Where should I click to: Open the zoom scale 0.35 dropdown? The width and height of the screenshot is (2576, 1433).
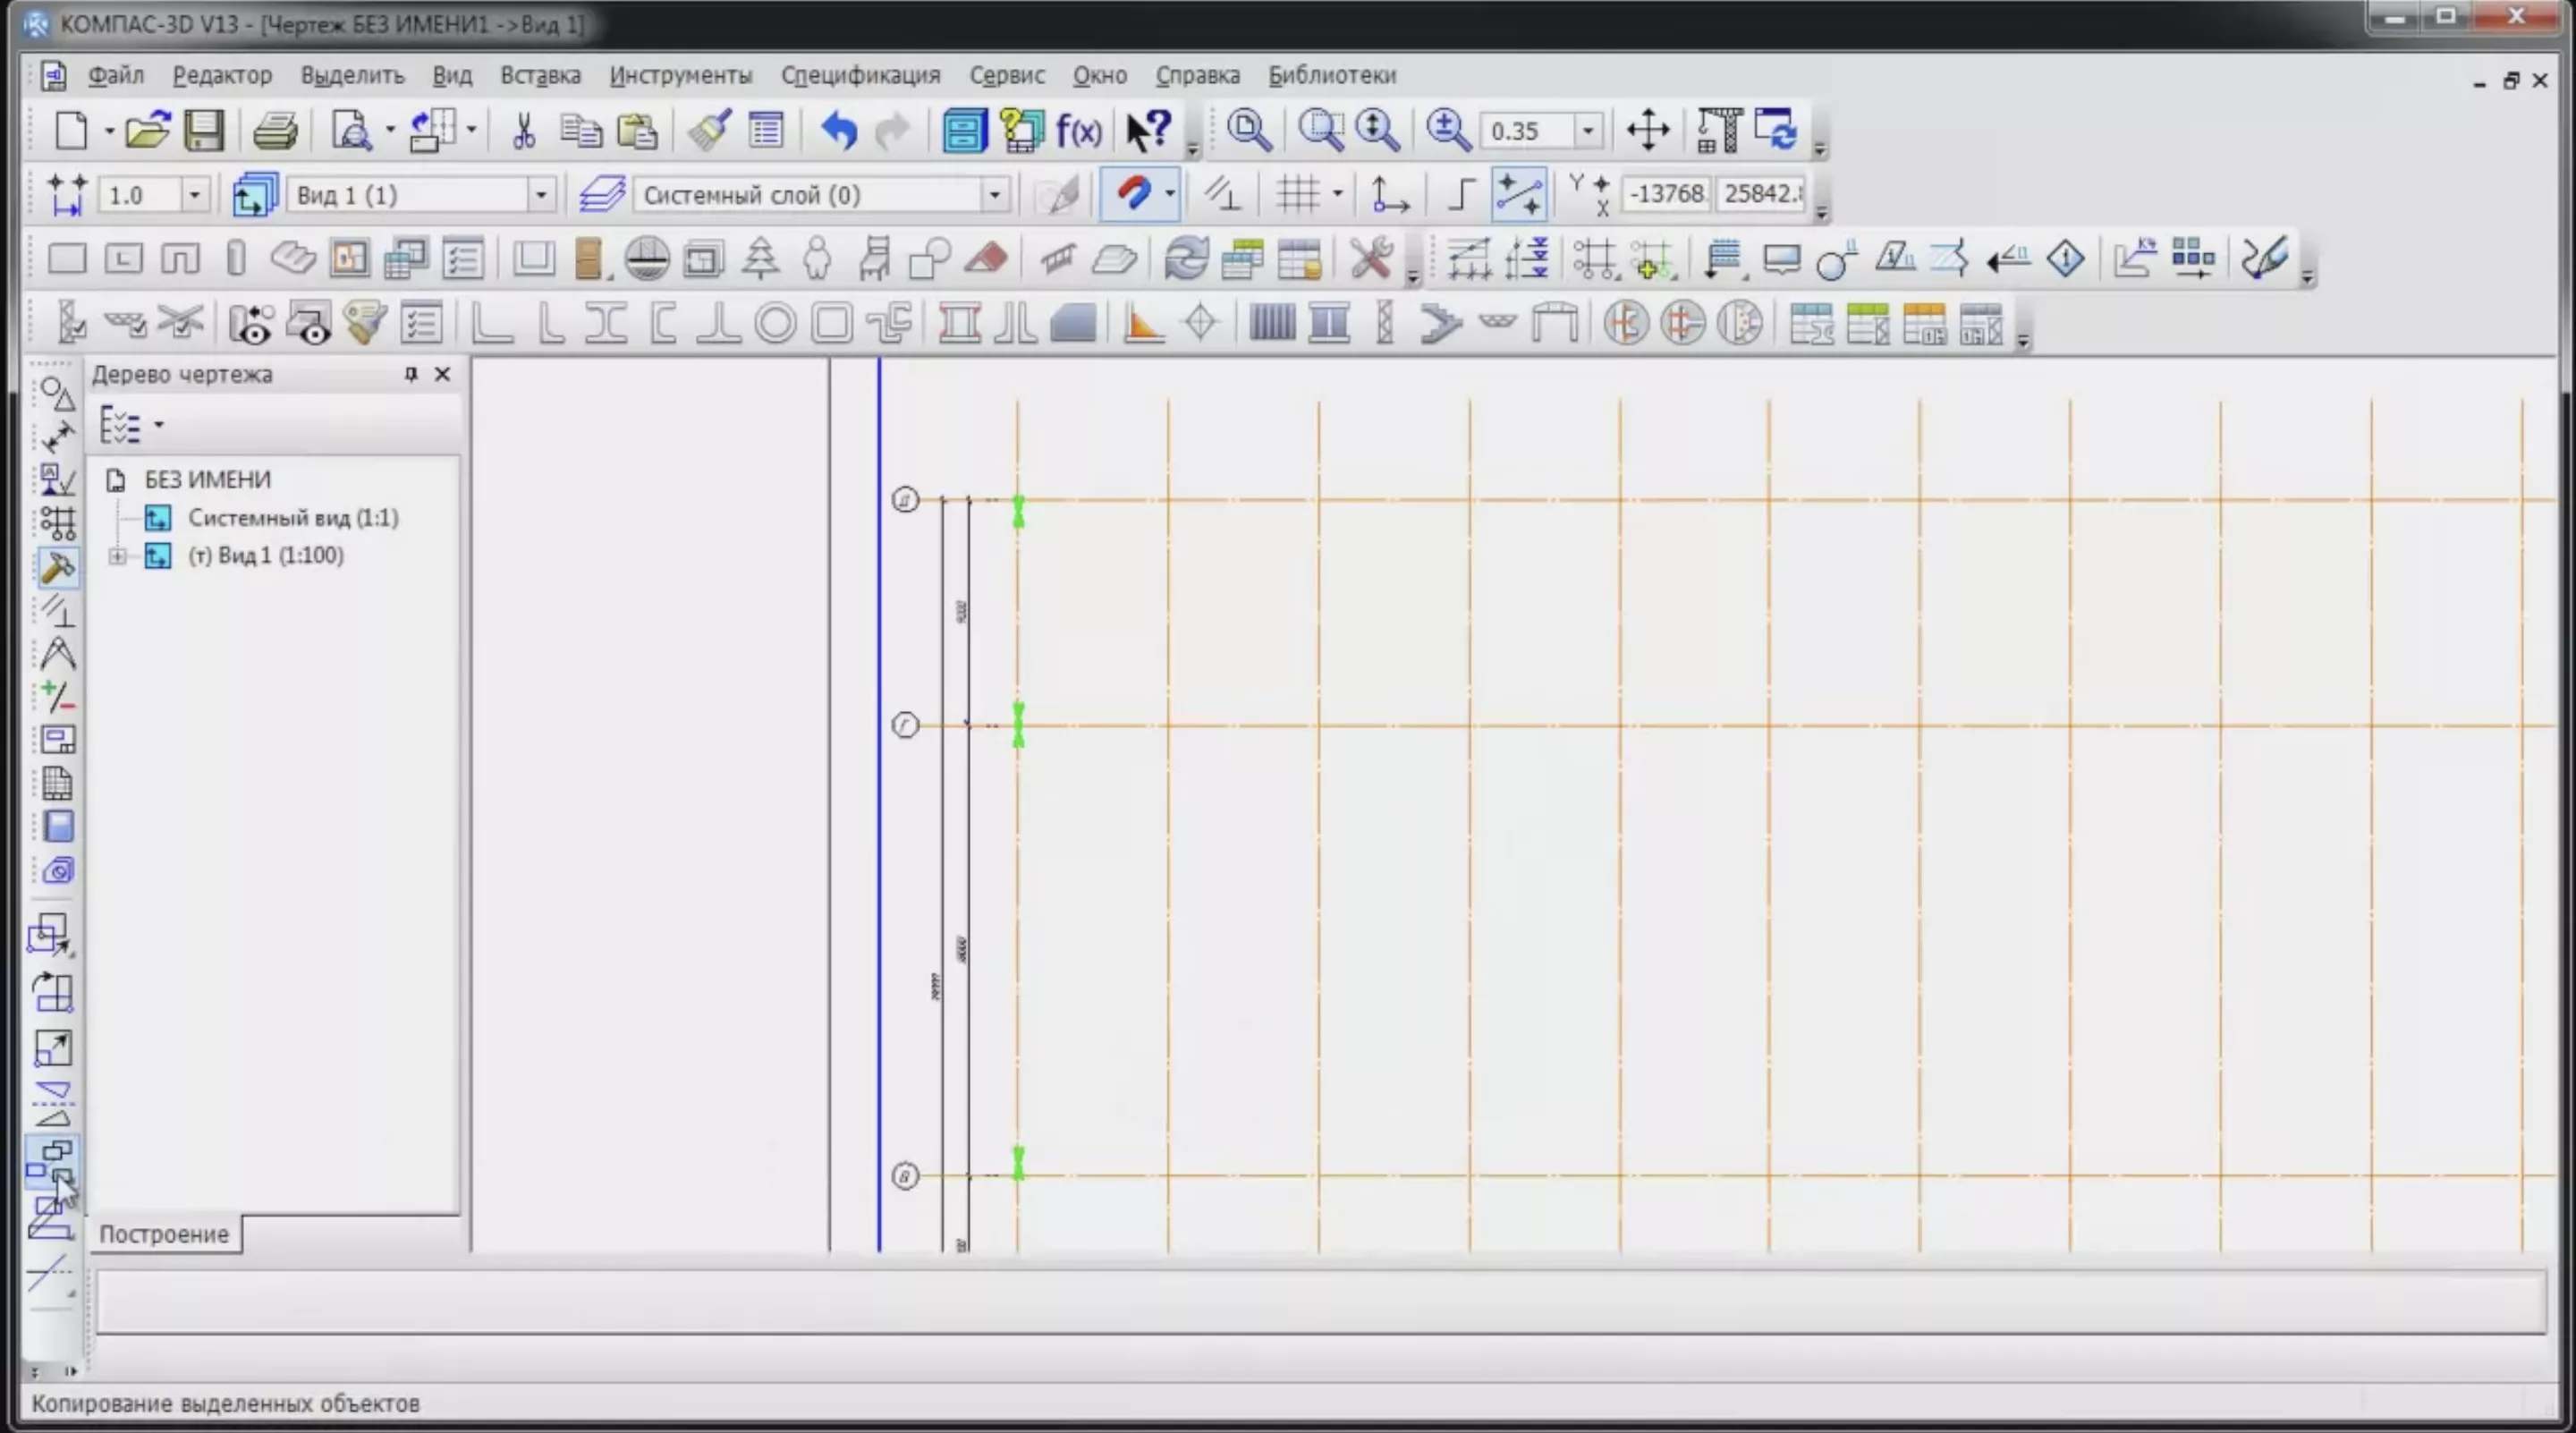pos(1587,131)
